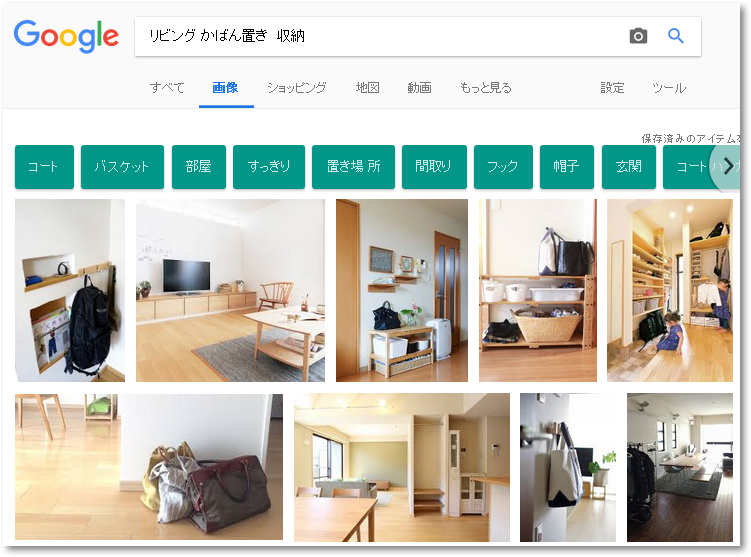Image resolution: width=751 pixels, height=557 pixels.
Task: Open the black backpack on hook image
Action: tap(70, 290)
